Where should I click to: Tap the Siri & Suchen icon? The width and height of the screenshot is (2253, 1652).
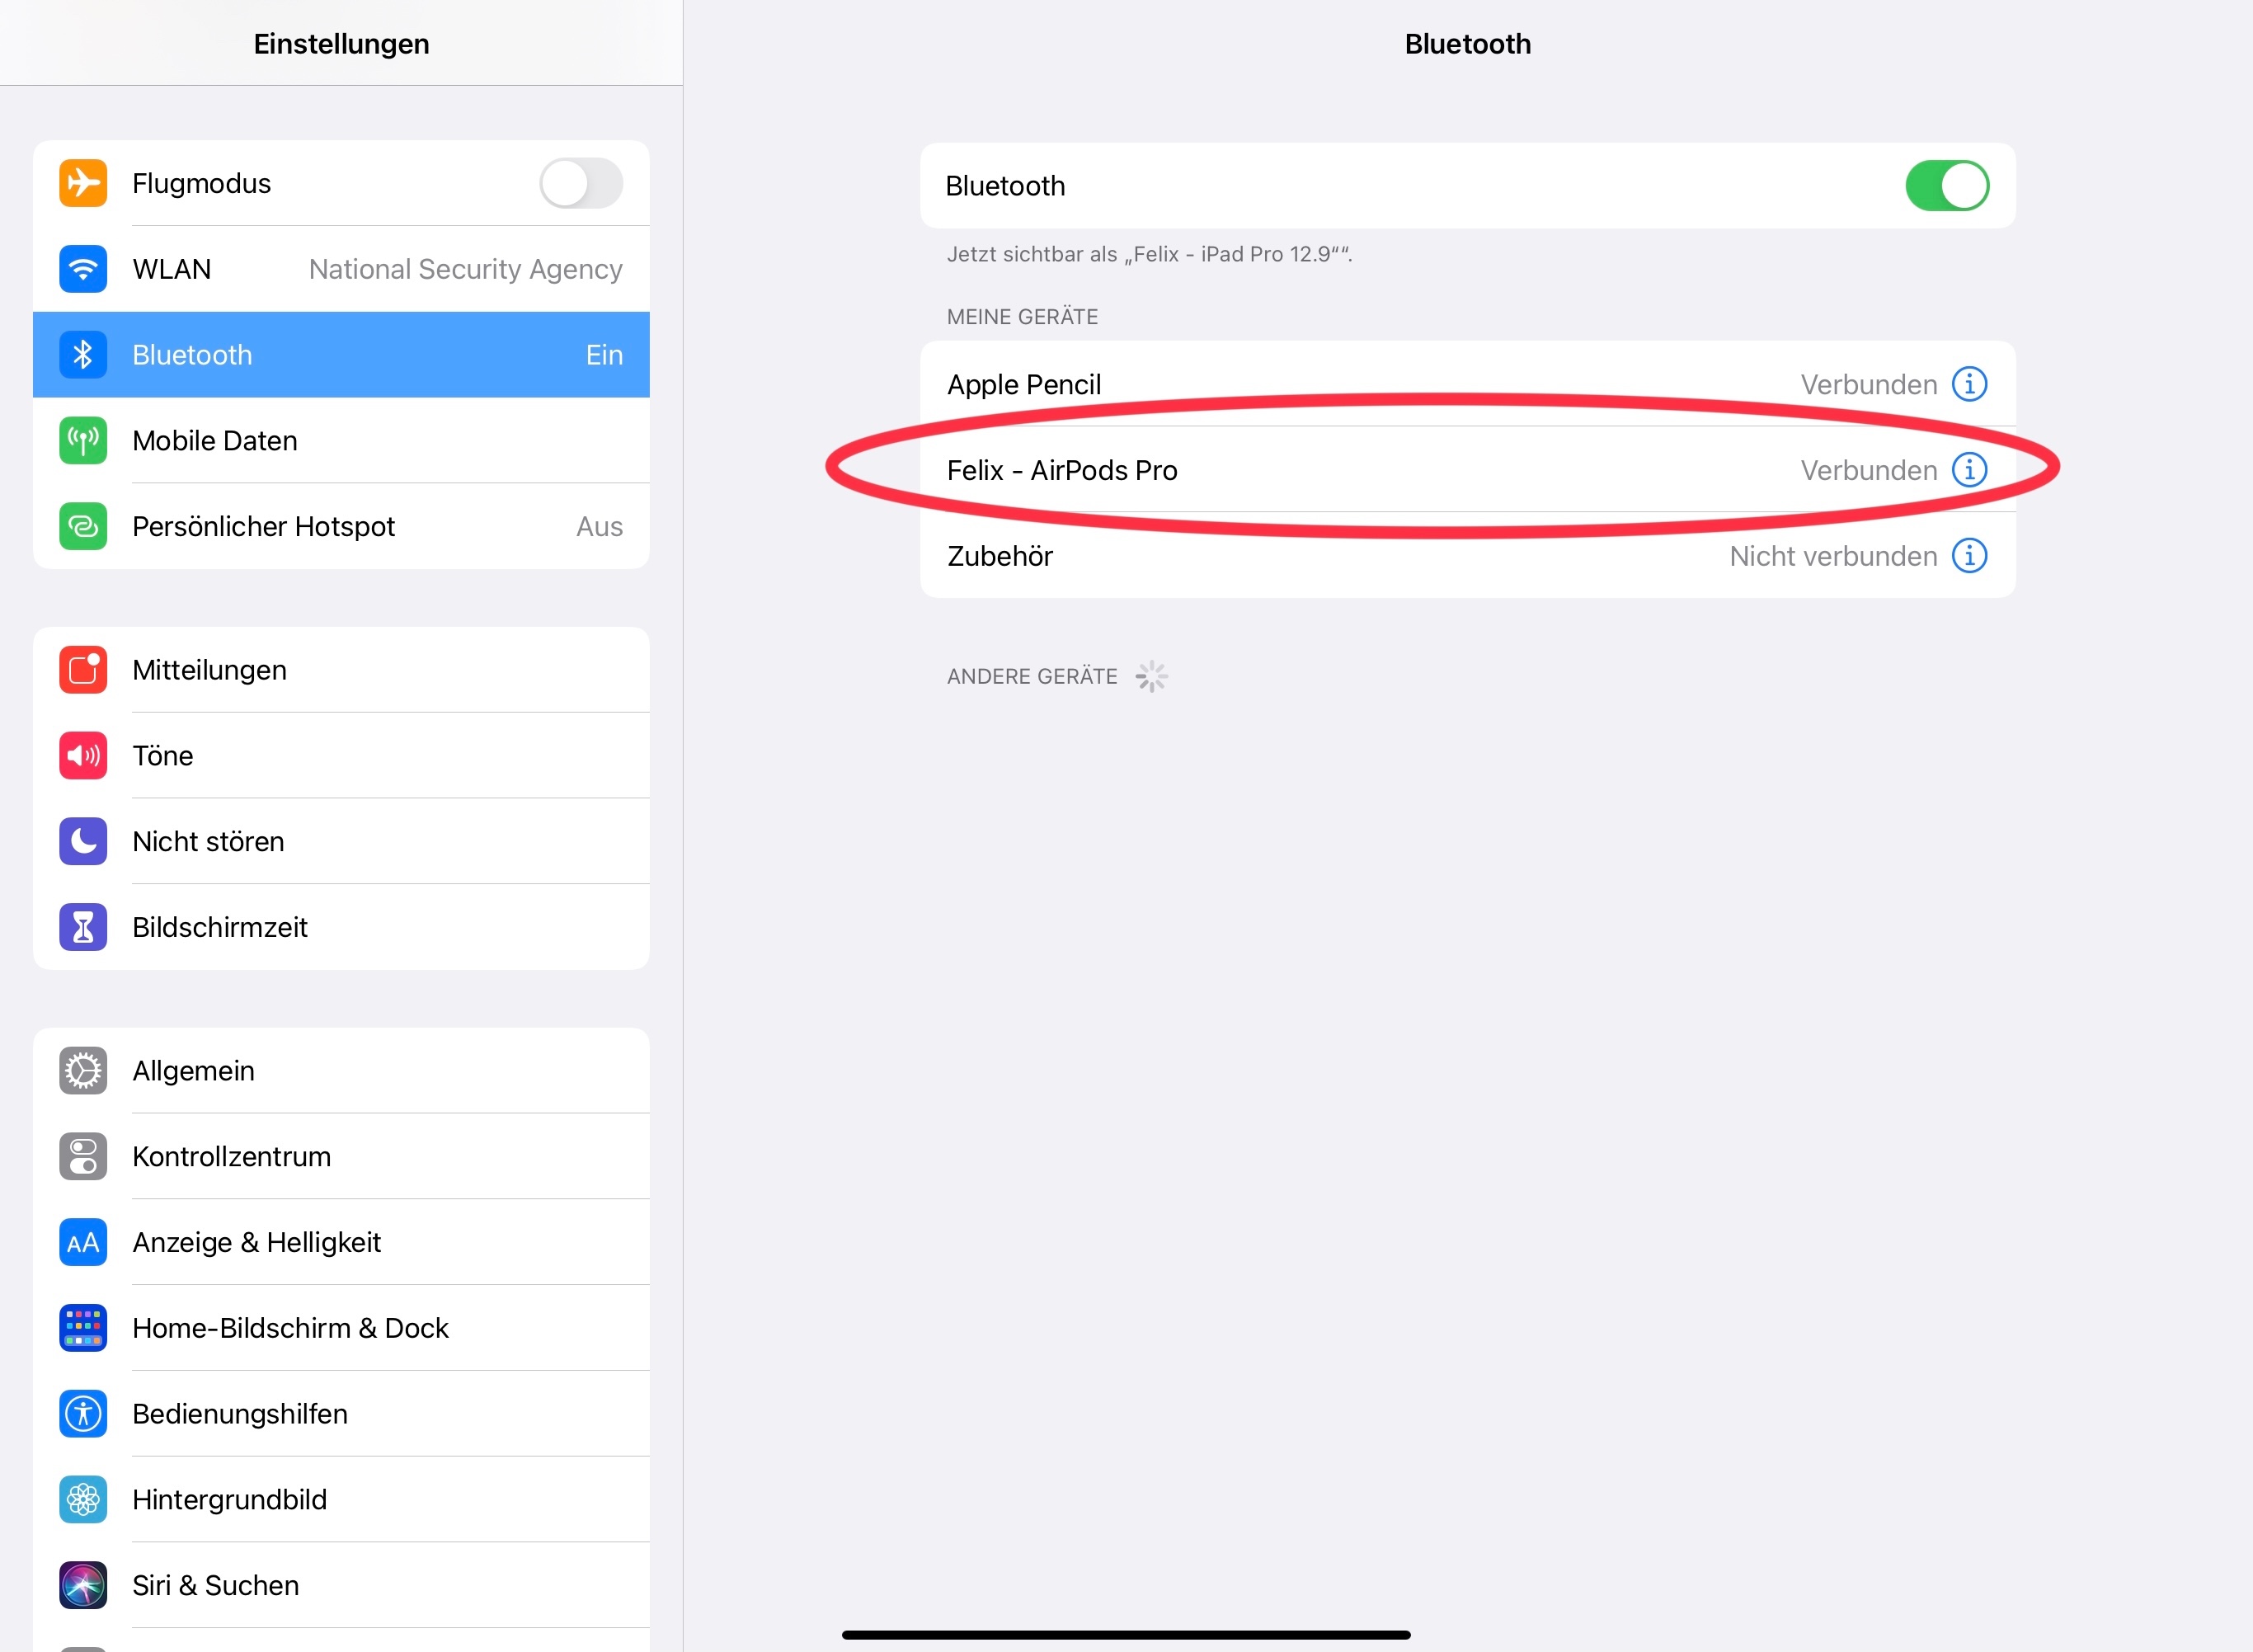click(x=83, y=1585)
